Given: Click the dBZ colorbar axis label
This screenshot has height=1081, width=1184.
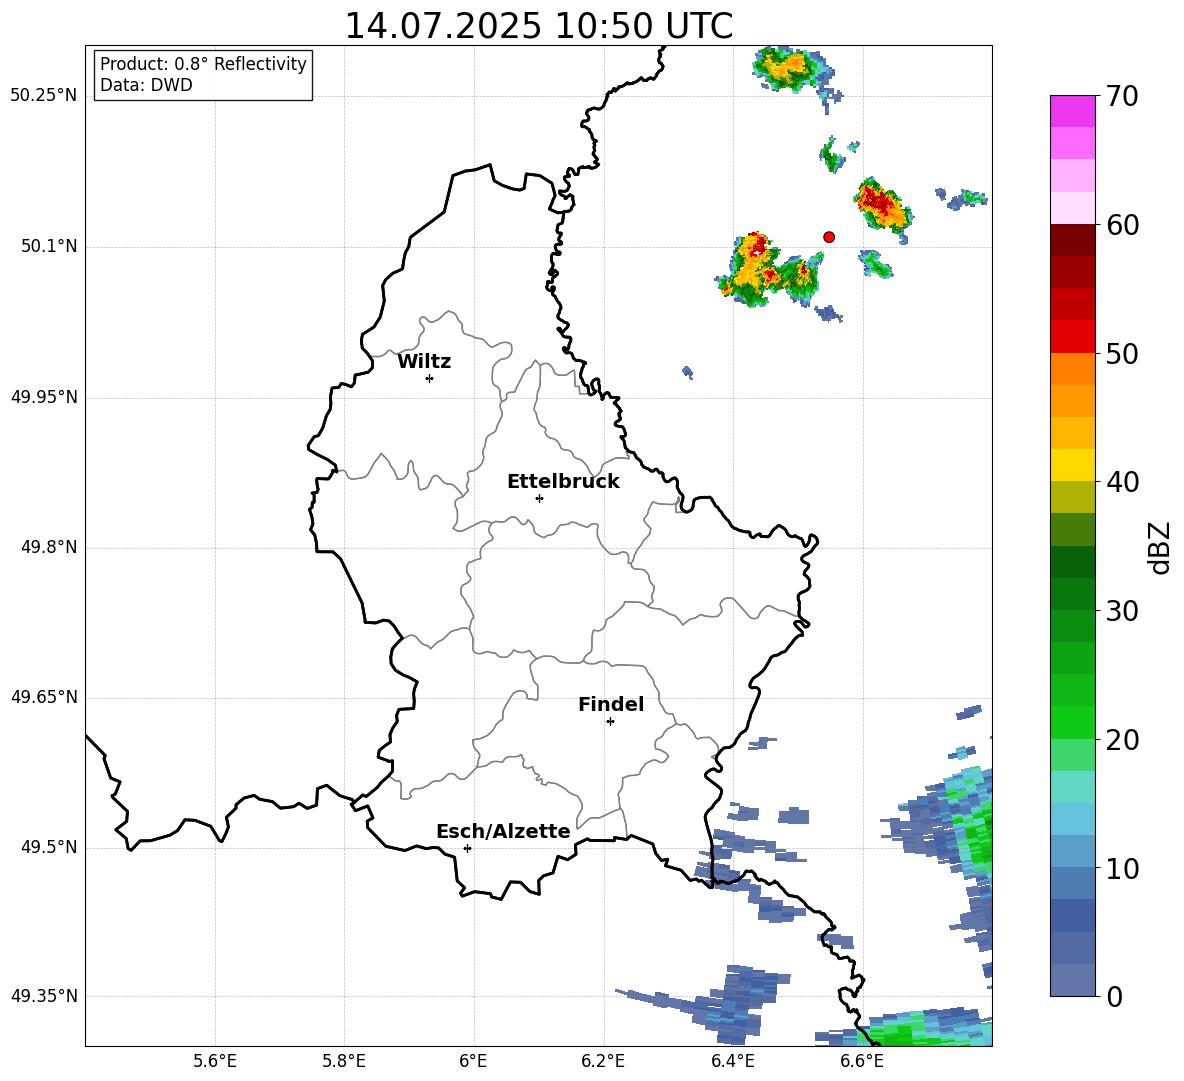Looking at the screenshot, I should coord(1159,547).
